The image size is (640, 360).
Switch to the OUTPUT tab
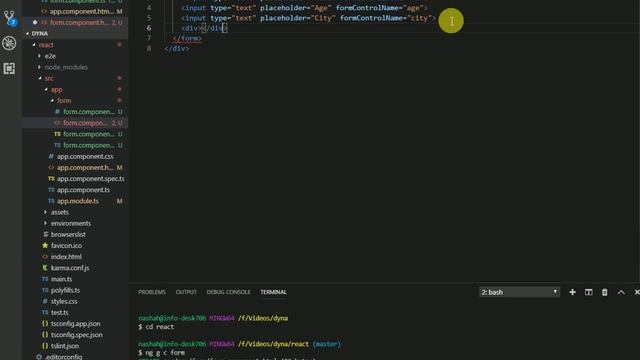pos(186,292)
